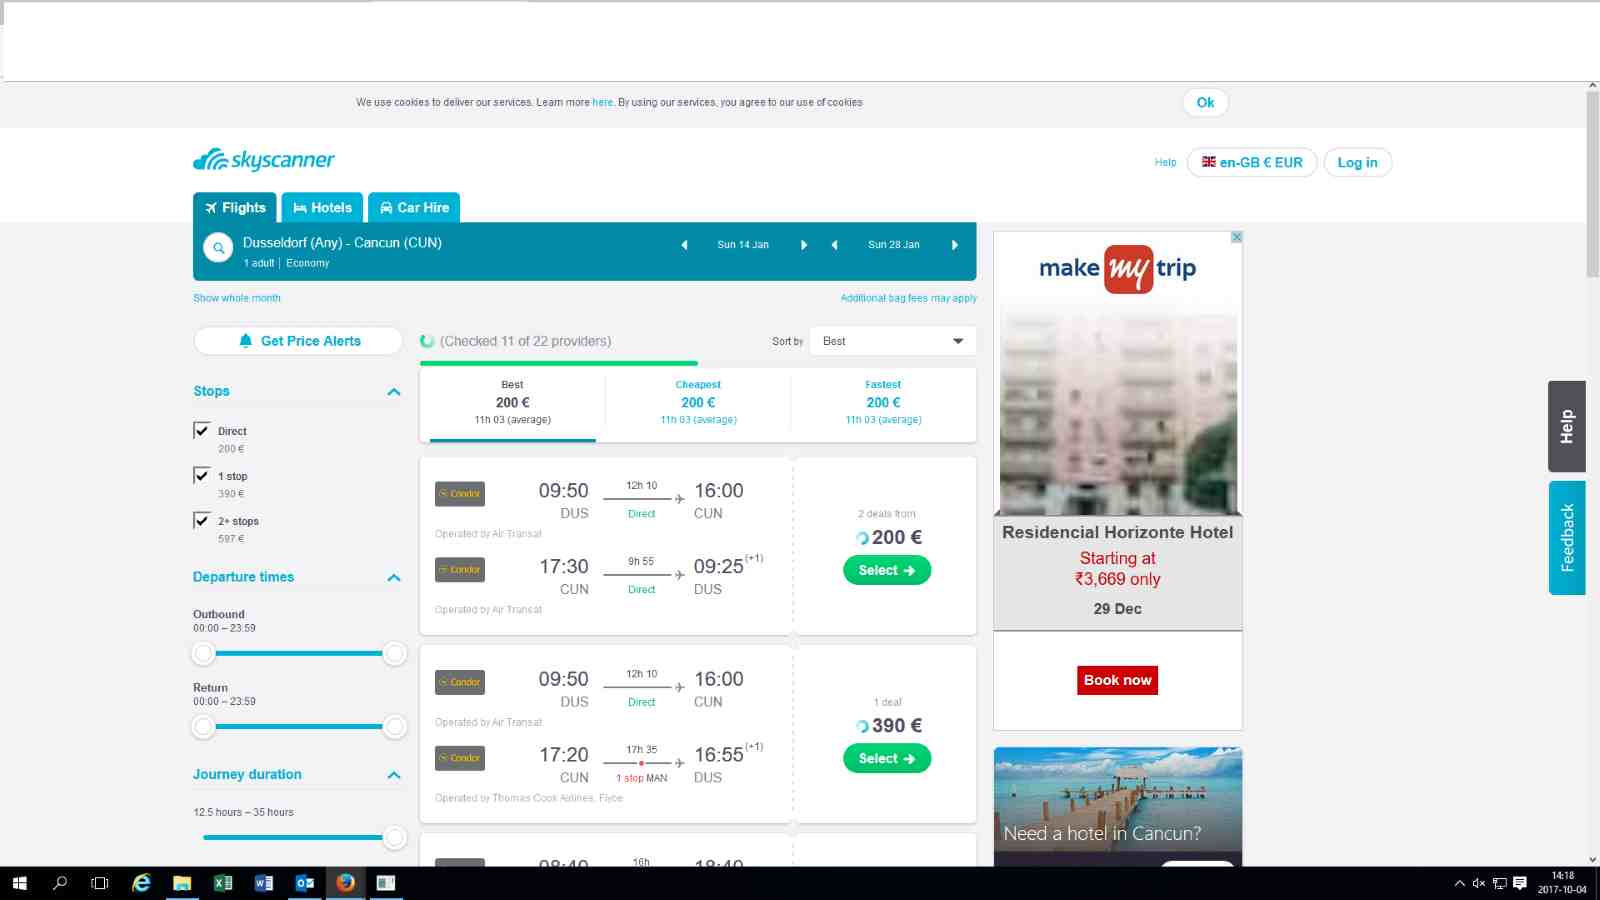Click the Skyscanner logo
The image size is (1600, 900).
264,160
